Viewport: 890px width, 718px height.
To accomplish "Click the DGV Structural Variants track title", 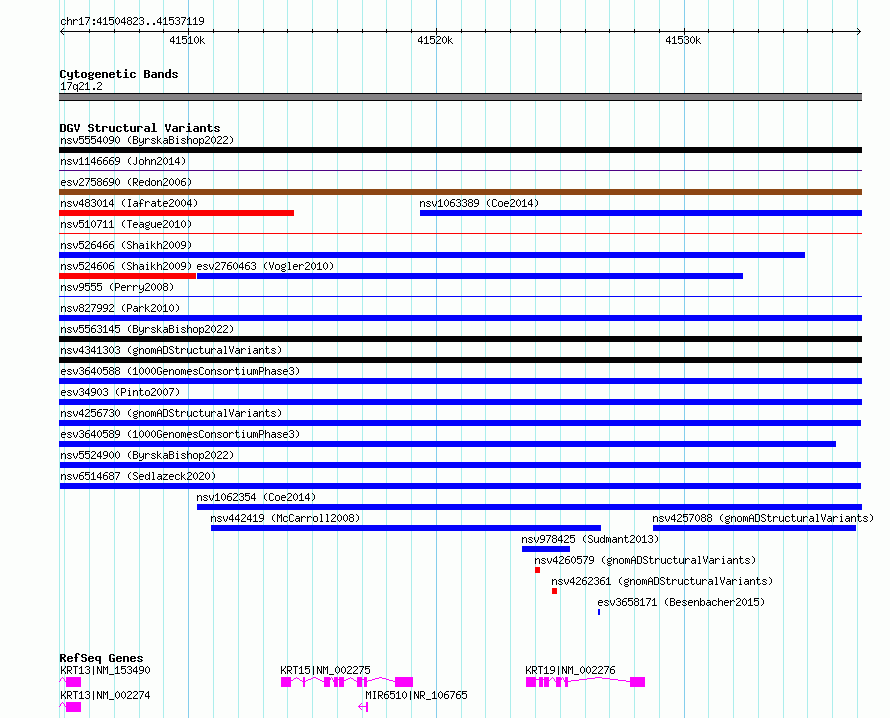I will point(140,128).
